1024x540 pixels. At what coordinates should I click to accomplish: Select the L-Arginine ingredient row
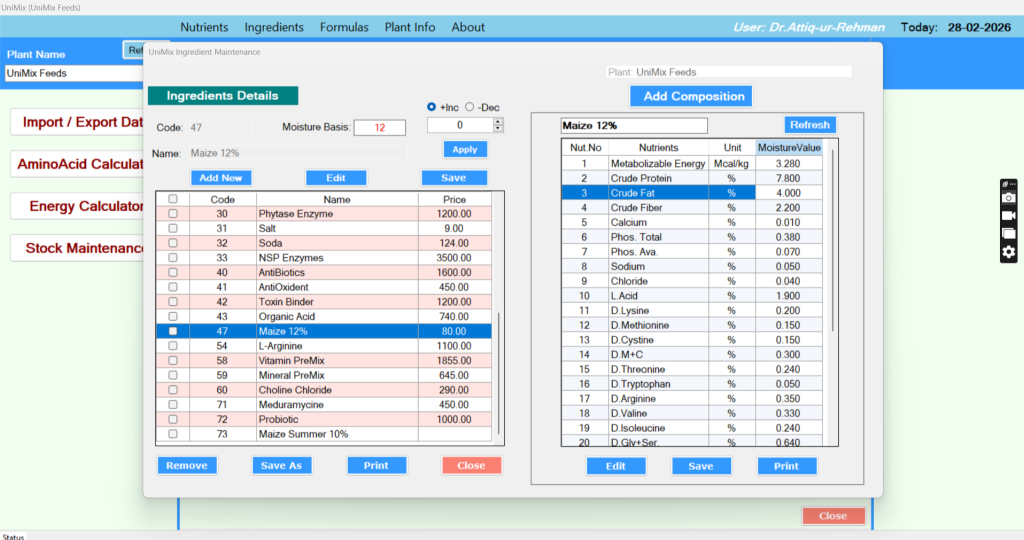pos(336,345)
